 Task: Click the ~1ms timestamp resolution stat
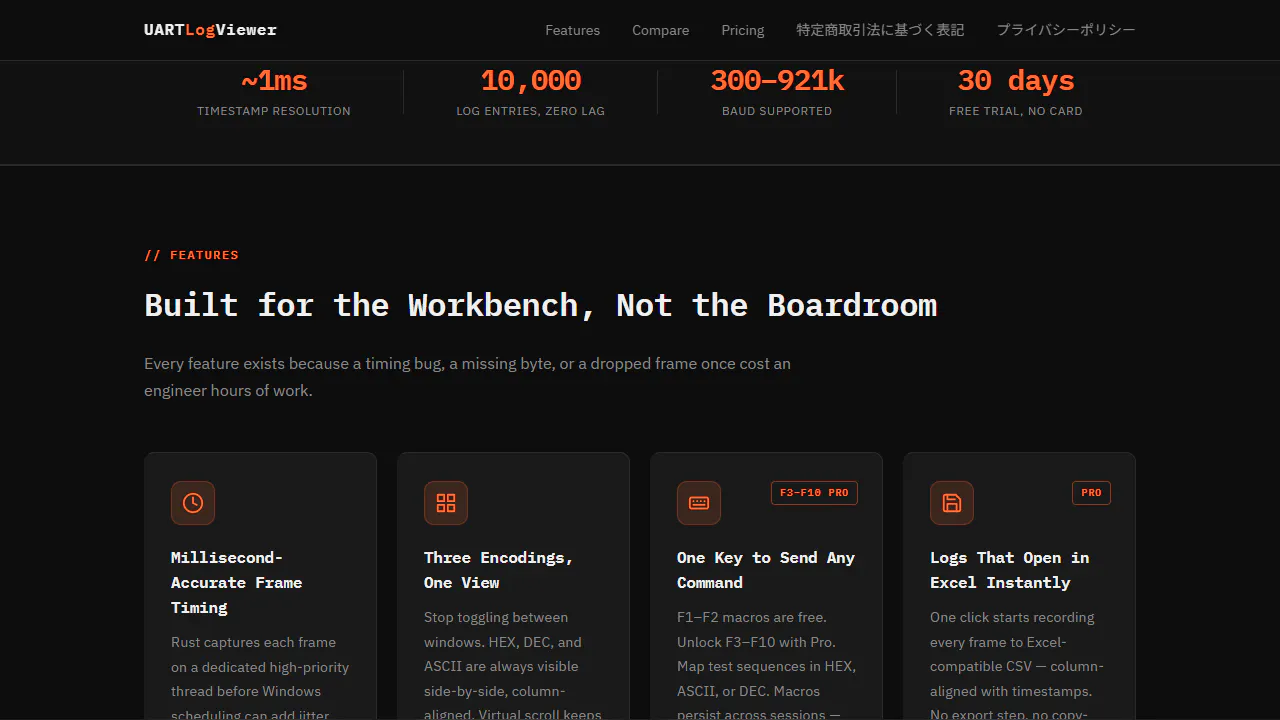pos(274,92)
